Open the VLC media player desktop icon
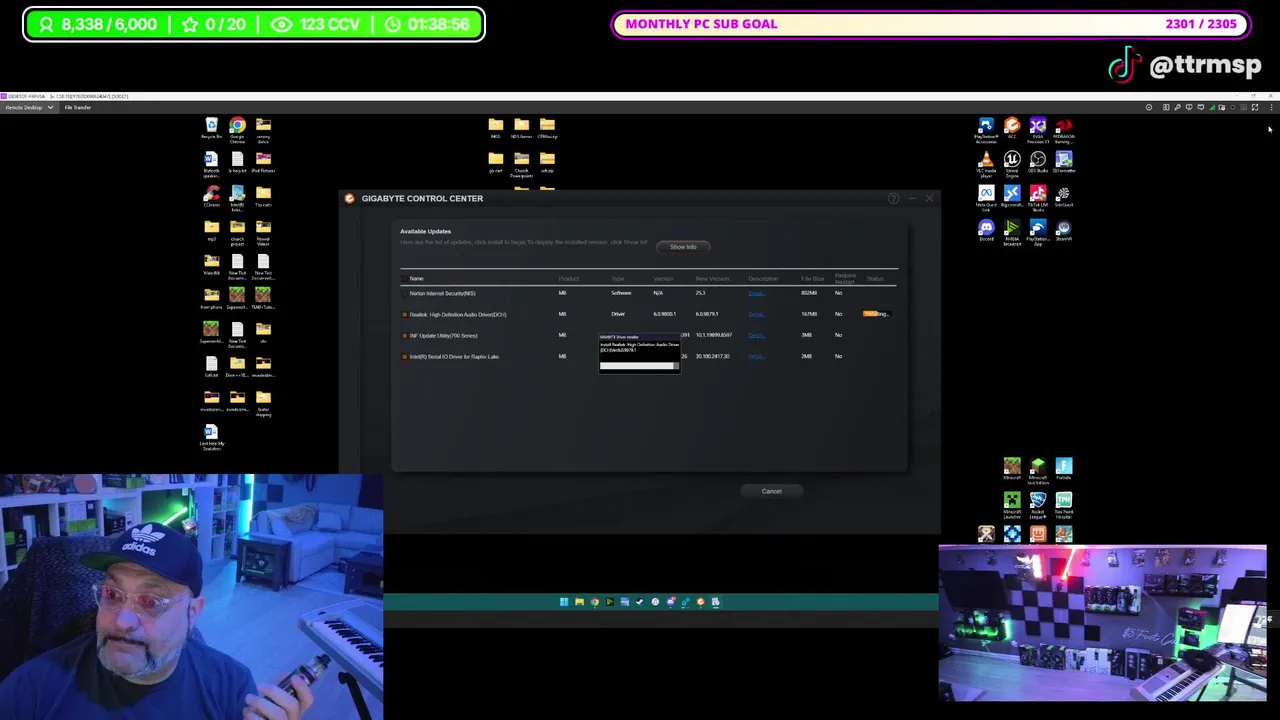The width and height of the screenshot is (1280, 720). point(986,163)
